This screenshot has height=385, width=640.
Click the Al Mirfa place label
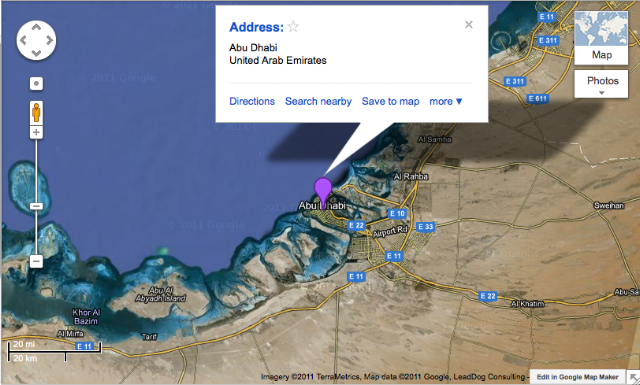pos(70,334)
